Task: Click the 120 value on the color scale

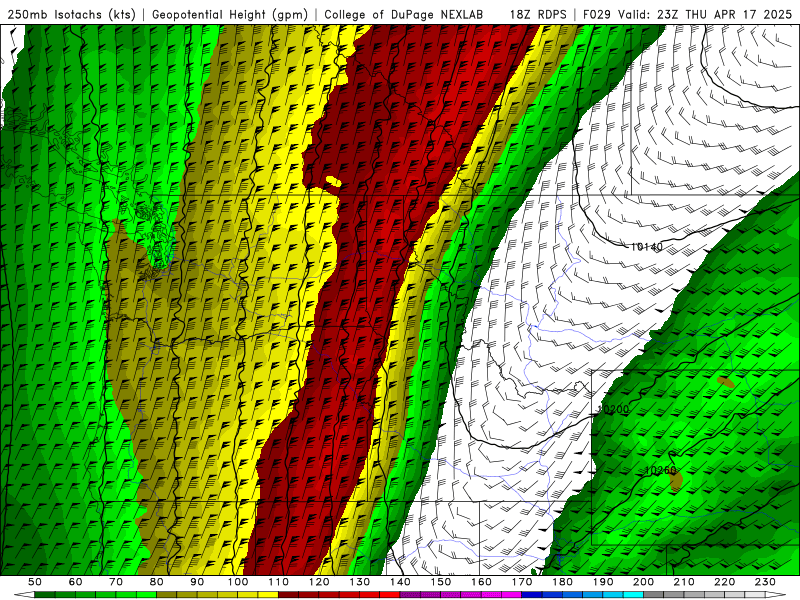Action: tap(319, 582)
